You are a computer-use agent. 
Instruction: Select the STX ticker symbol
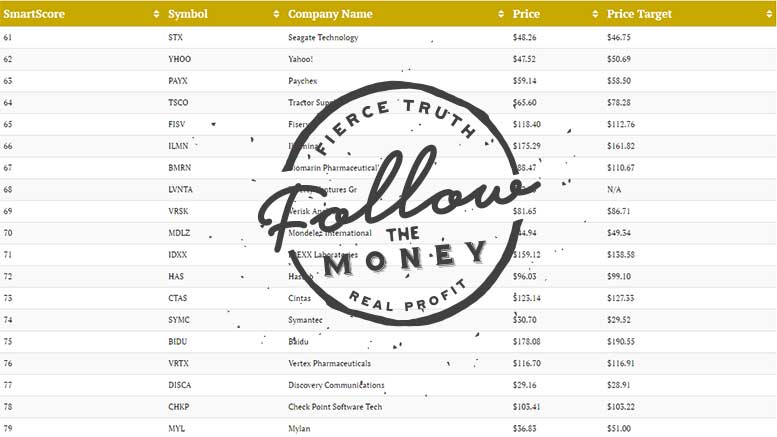(x=175, y=37)
